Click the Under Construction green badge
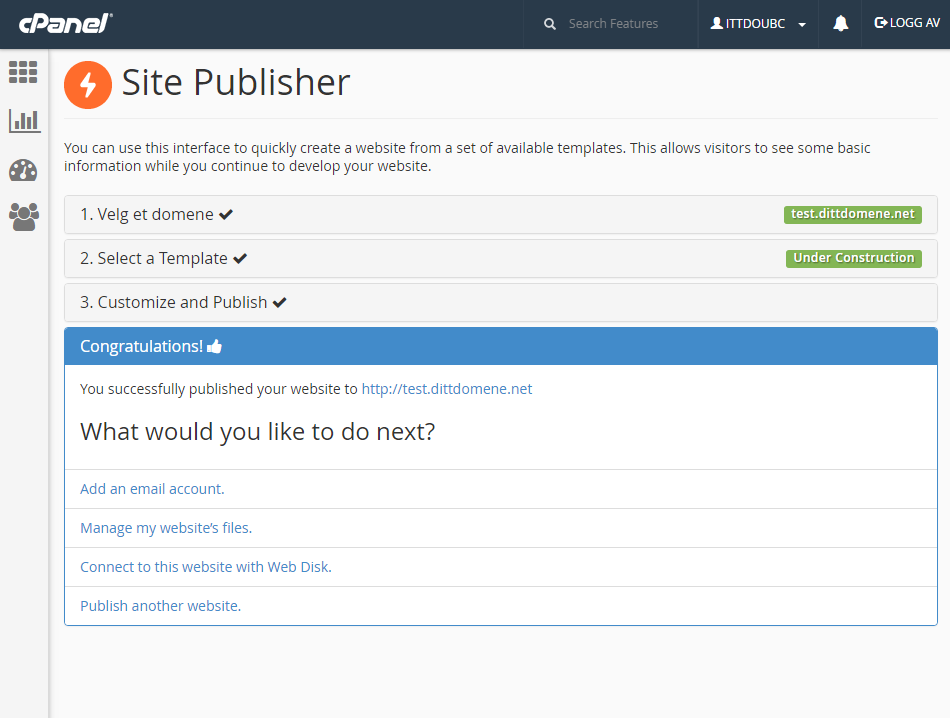950x718 pixels. click(854, 258)
